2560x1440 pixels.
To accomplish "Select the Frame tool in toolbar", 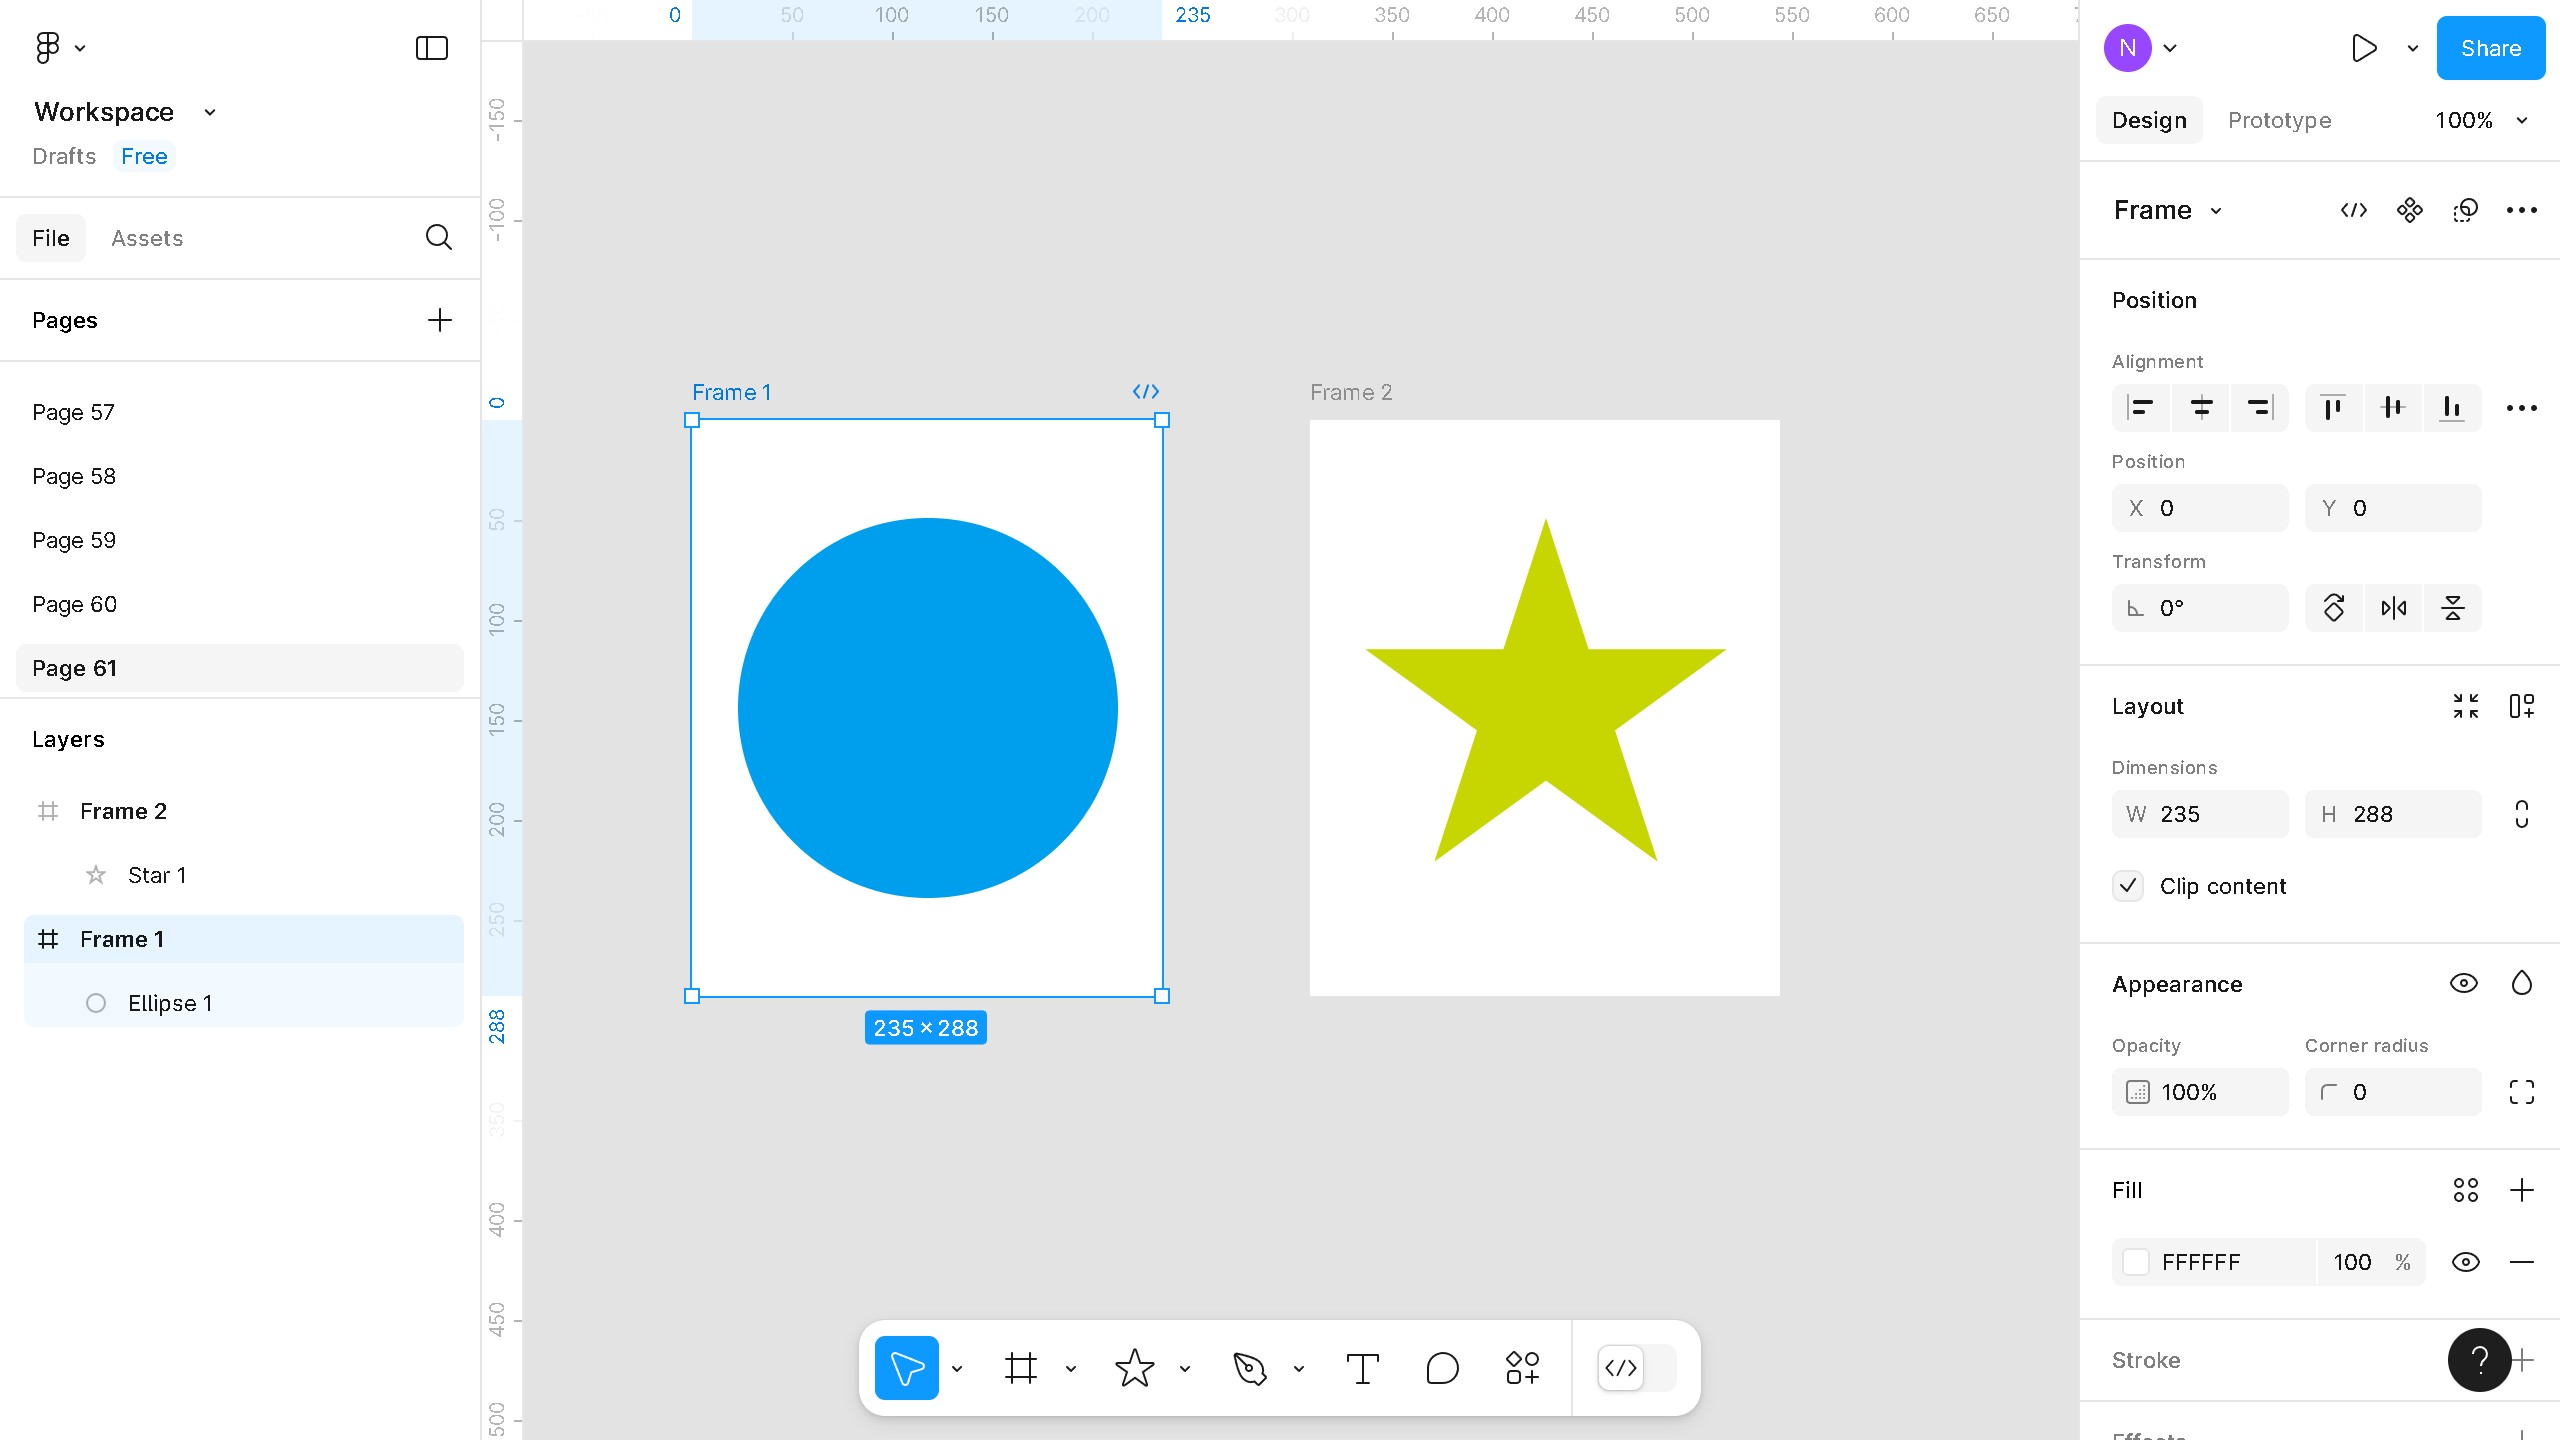I will [x=1020, y=1368].
